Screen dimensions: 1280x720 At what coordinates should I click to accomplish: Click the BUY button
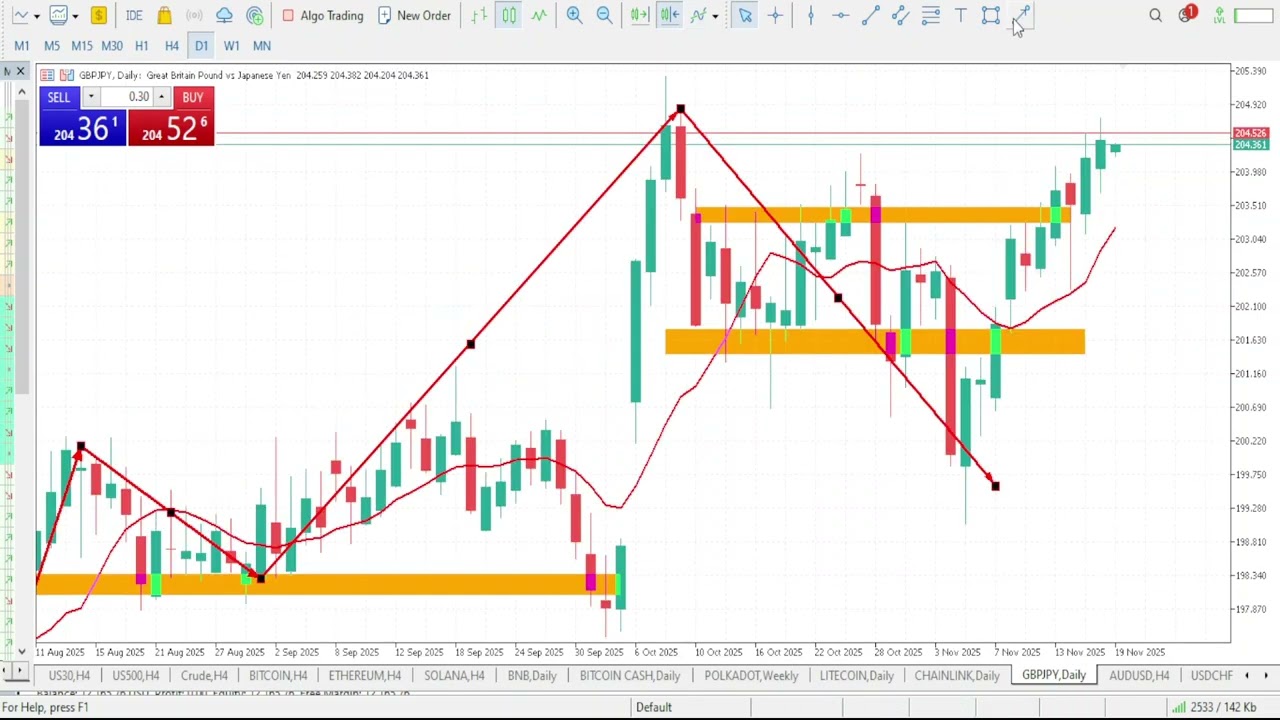click(x=193, y=97)
